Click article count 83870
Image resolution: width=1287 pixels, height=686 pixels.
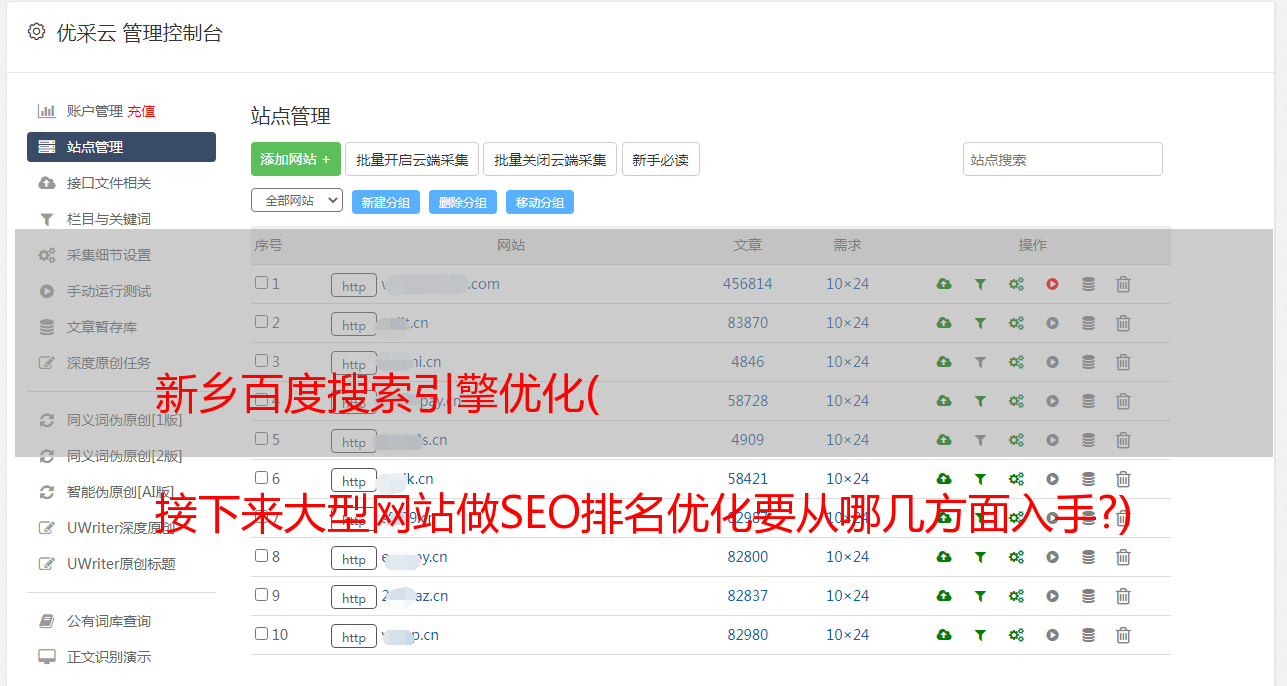click(748, 323)
